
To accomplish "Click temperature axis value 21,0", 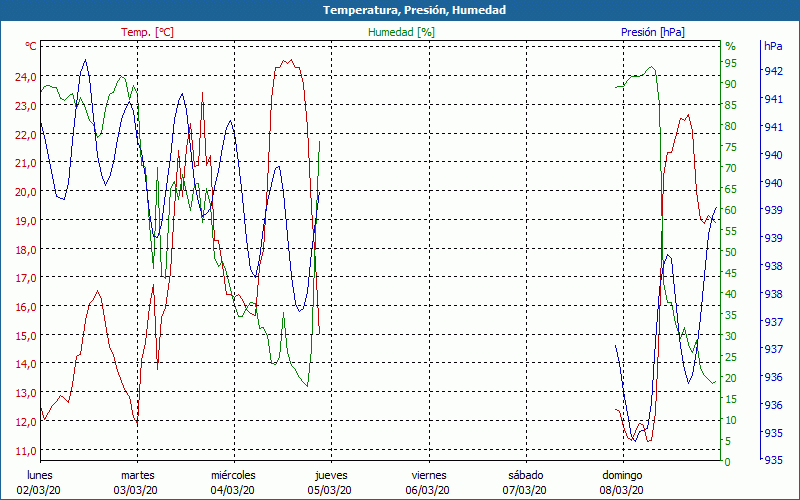I will click(25, 163).
